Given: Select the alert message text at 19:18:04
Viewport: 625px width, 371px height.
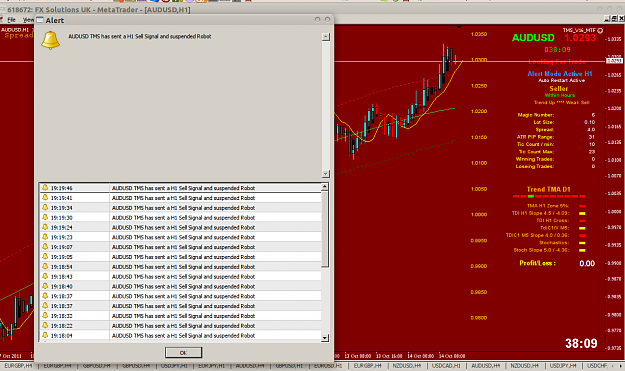Looking at the screenshot, I should tap(183, 336).
